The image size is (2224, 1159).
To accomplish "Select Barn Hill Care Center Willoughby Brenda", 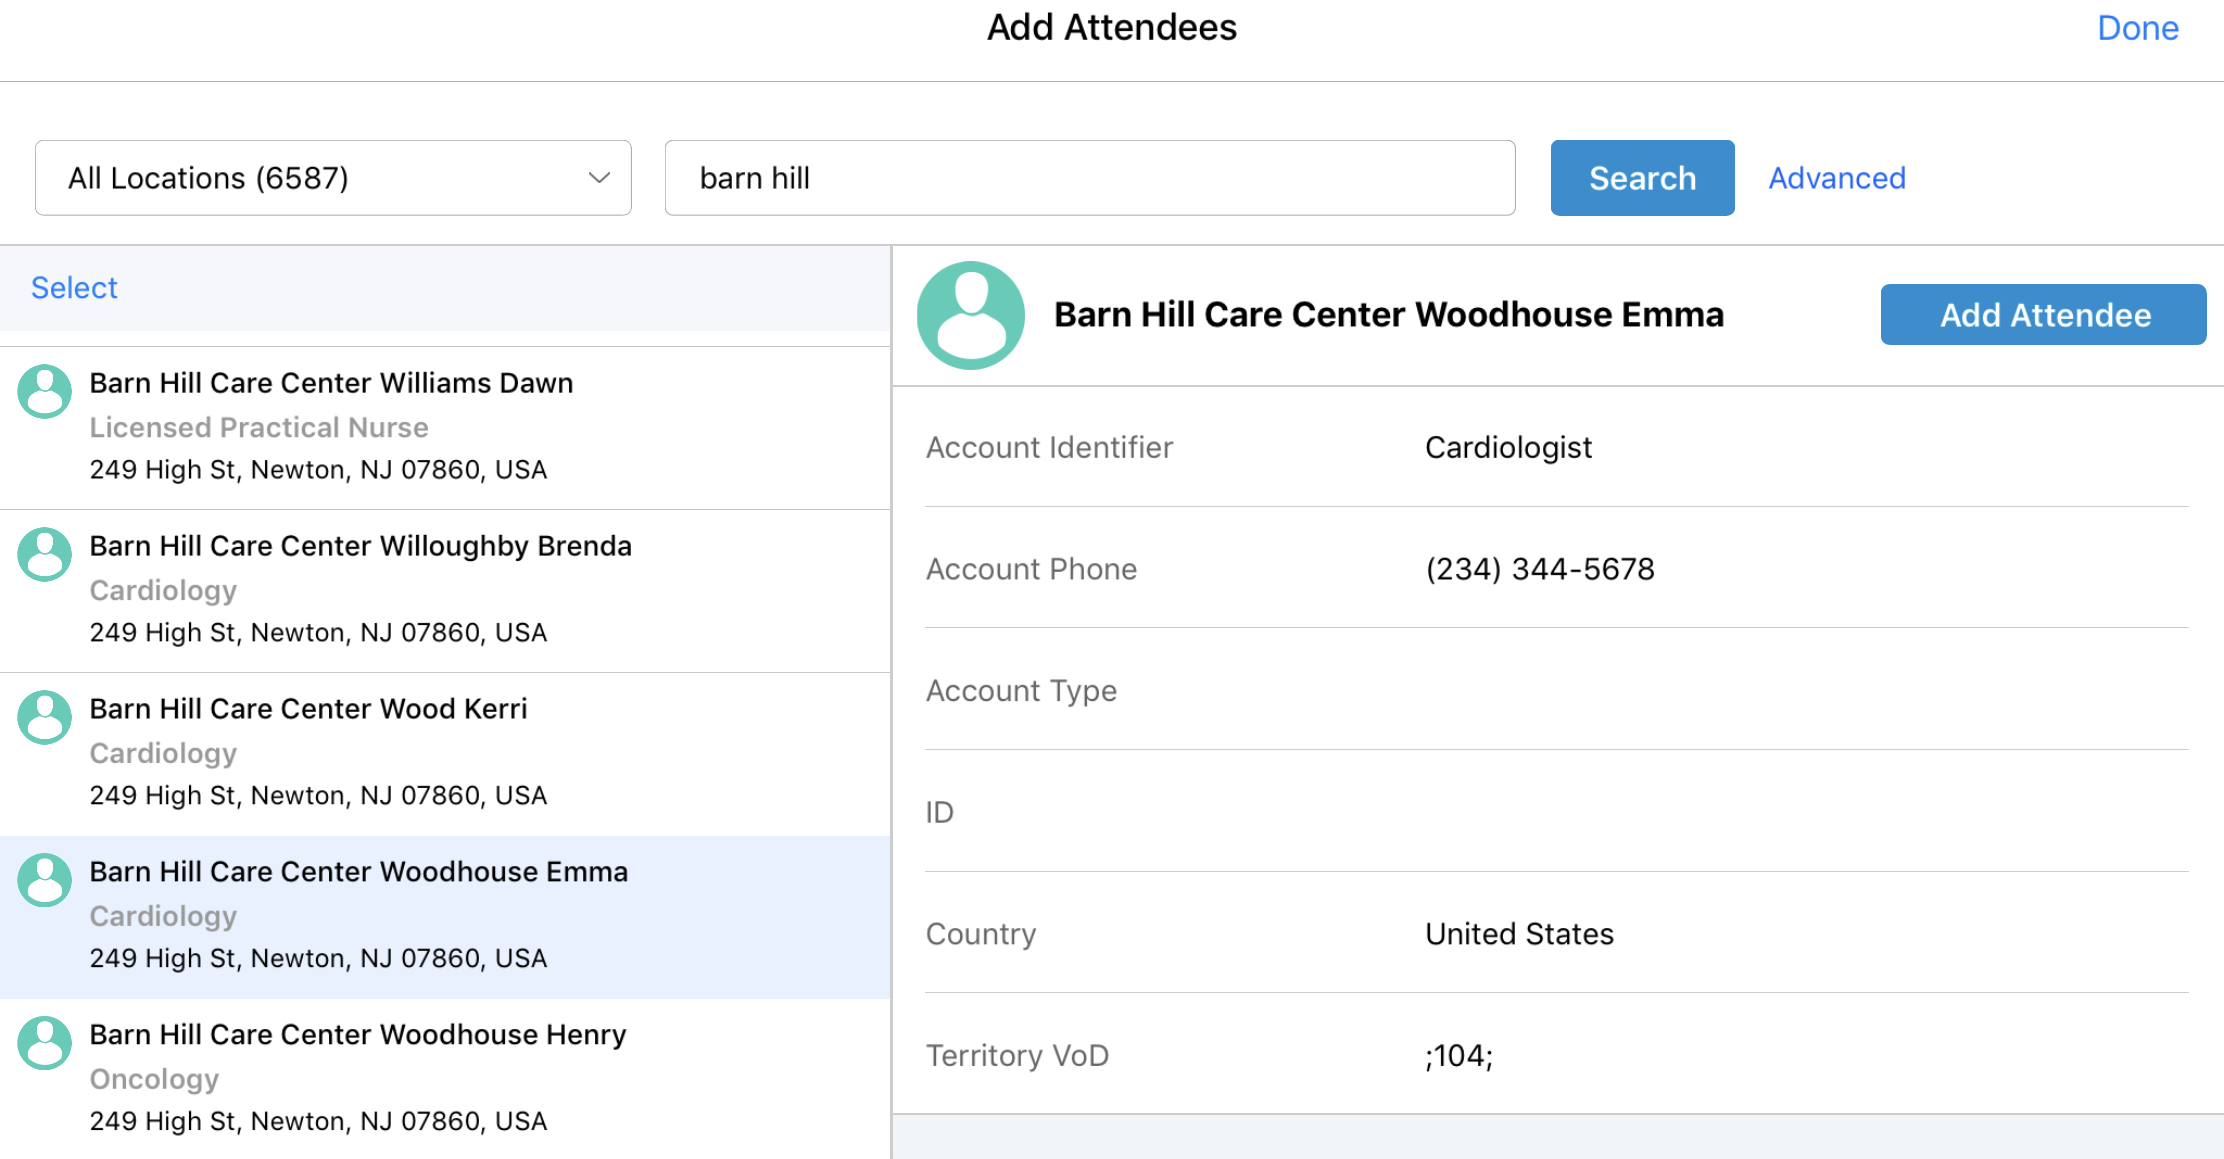I will (x=360, y=546).
